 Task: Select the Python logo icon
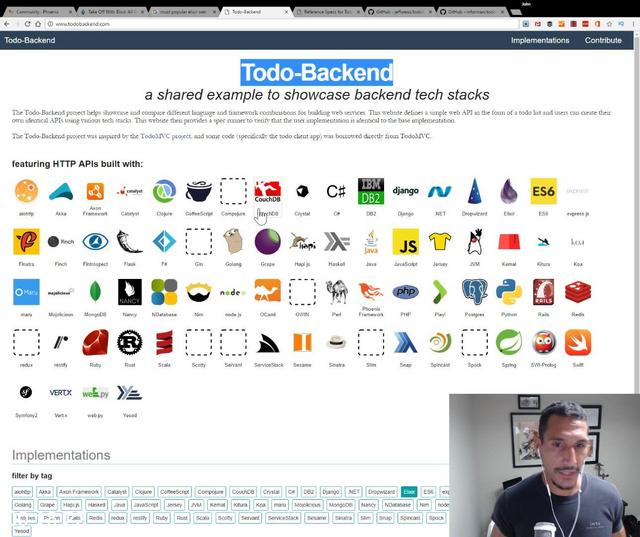[x=509, y=292]
